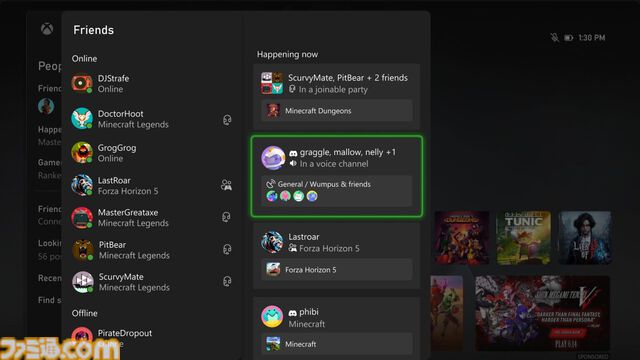Viewport: 640px width, 360px height.
Task: Click headset icon beside PitBear
Action: 227,249
